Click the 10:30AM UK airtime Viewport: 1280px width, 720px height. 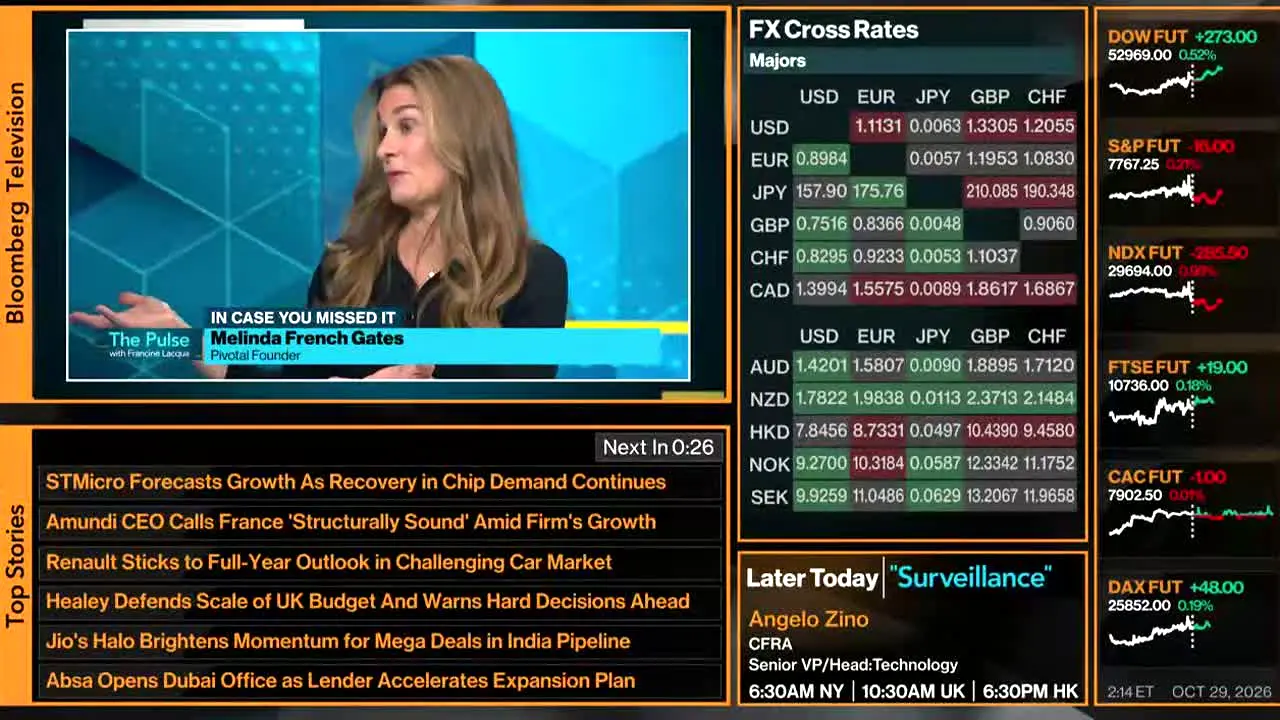click(913, 692)
